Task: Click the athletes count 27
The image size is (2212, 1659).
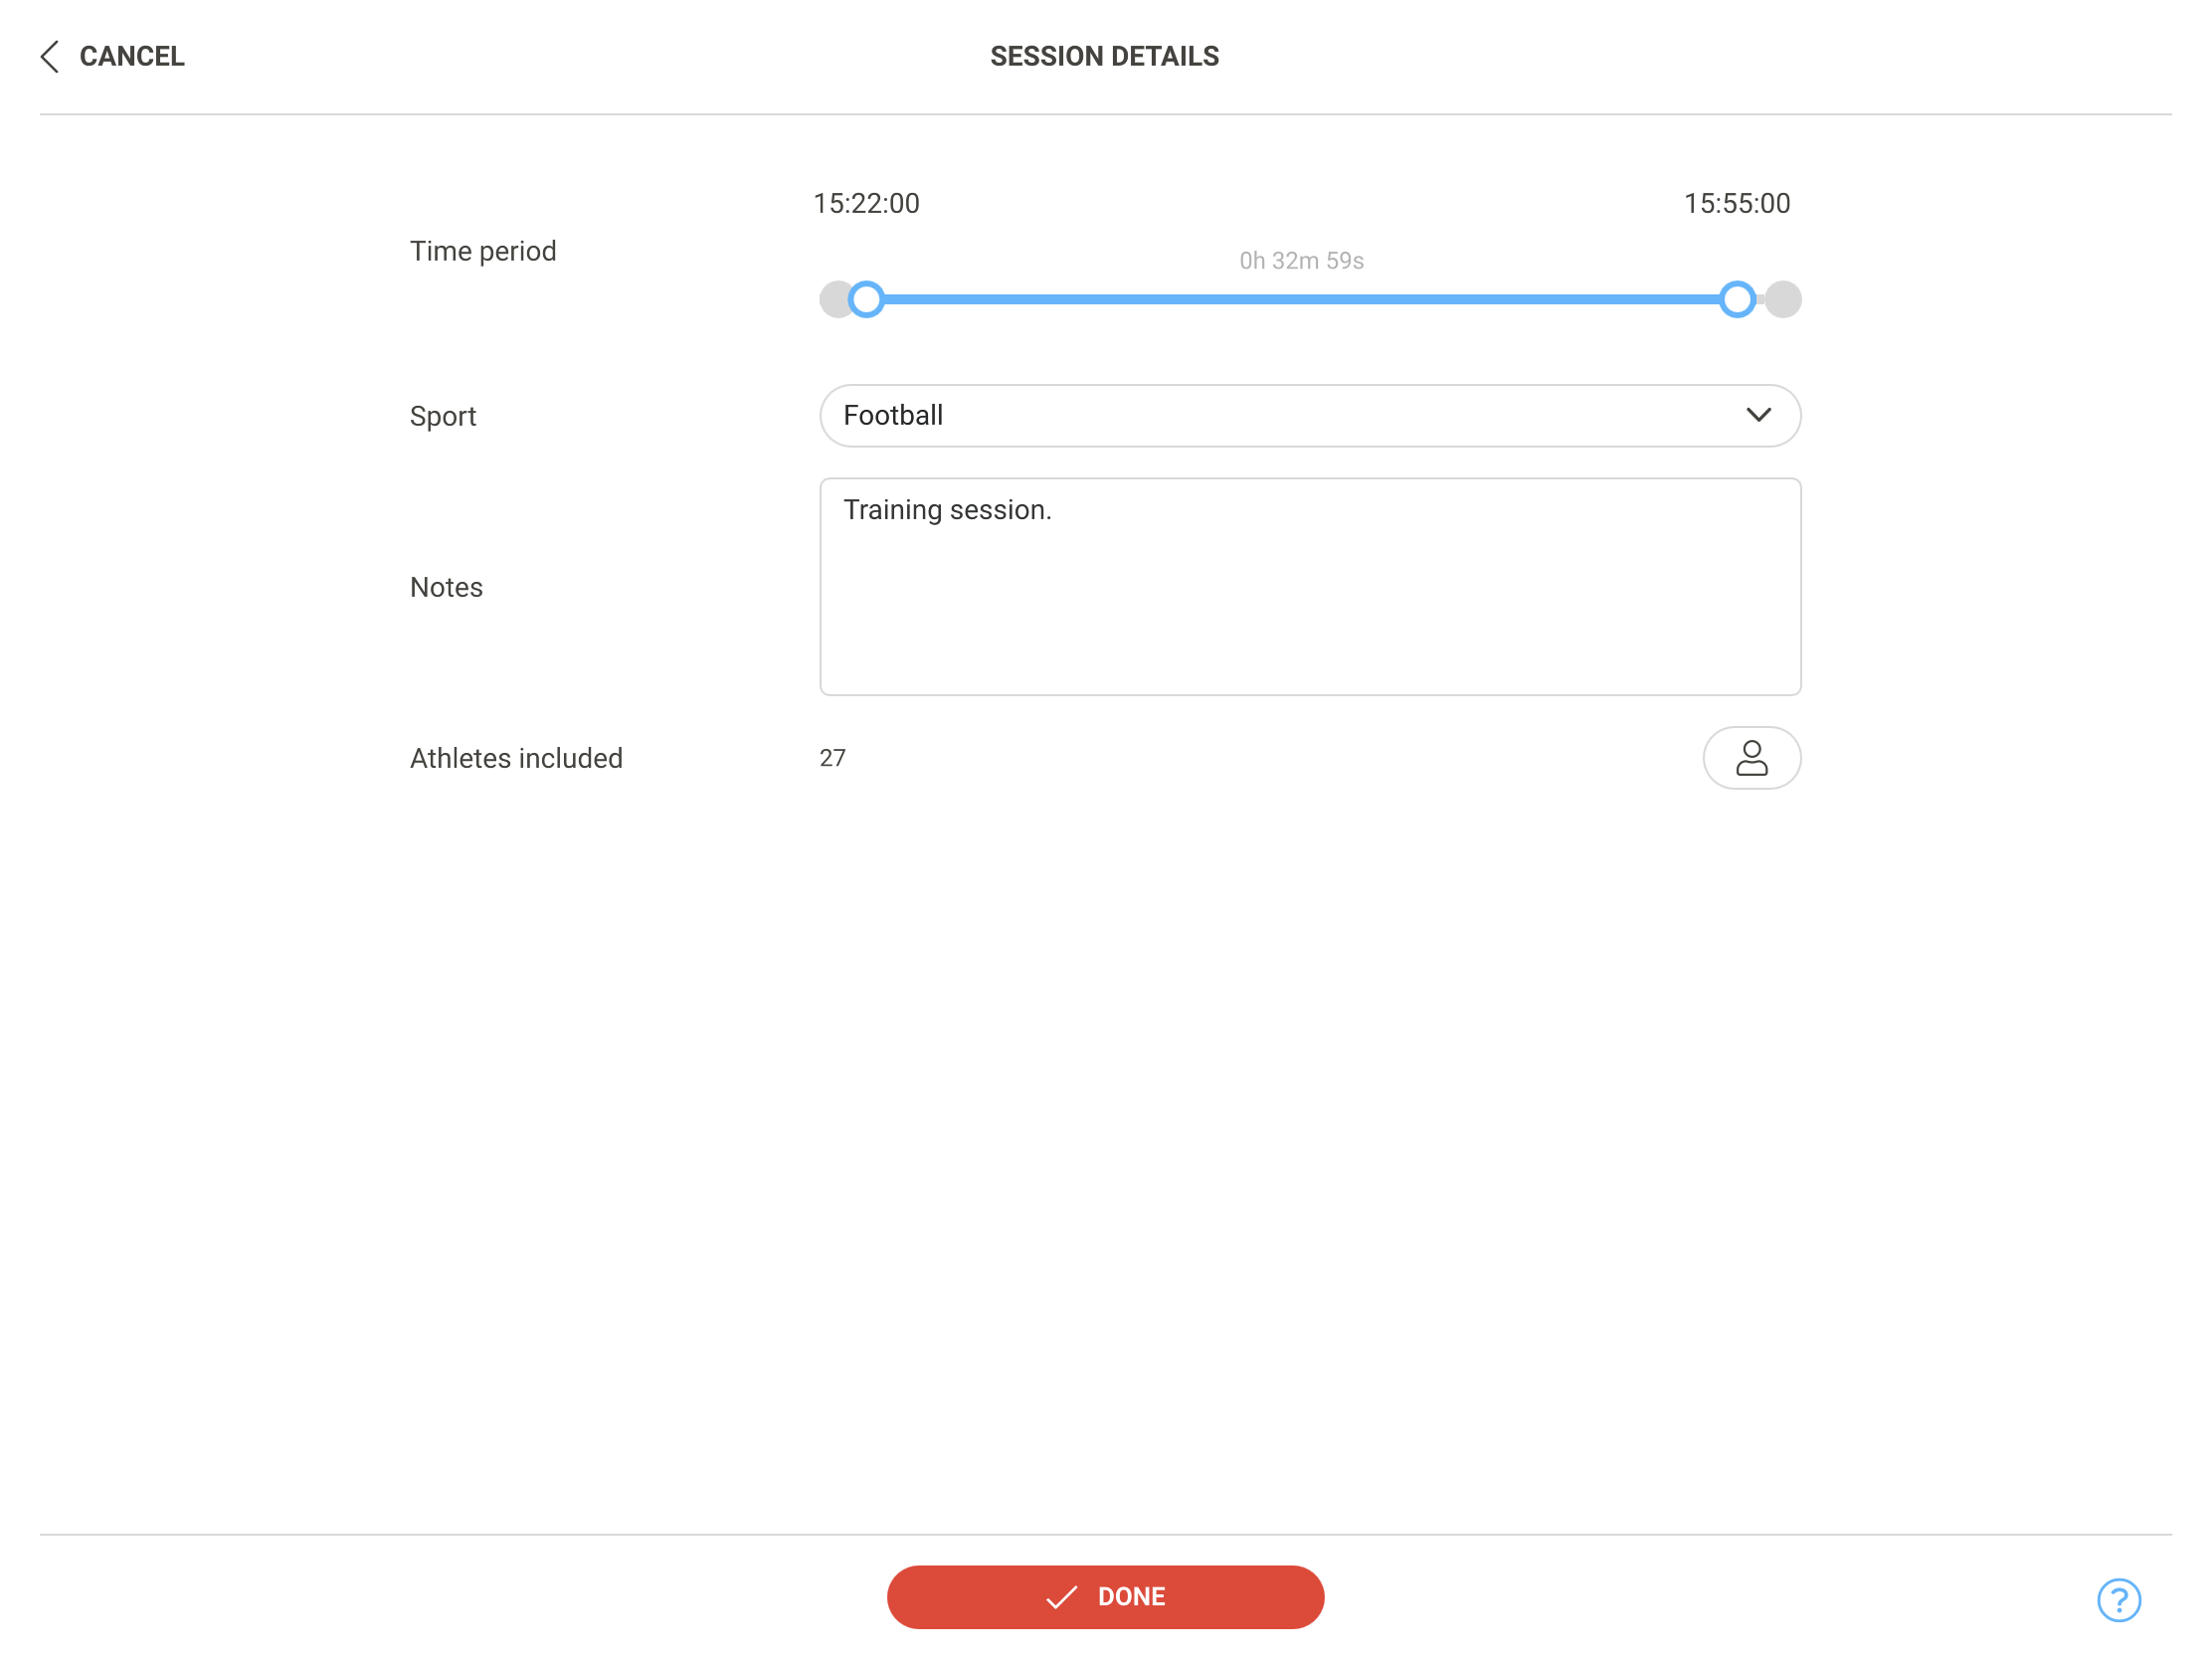Action: tap(832, 758)
